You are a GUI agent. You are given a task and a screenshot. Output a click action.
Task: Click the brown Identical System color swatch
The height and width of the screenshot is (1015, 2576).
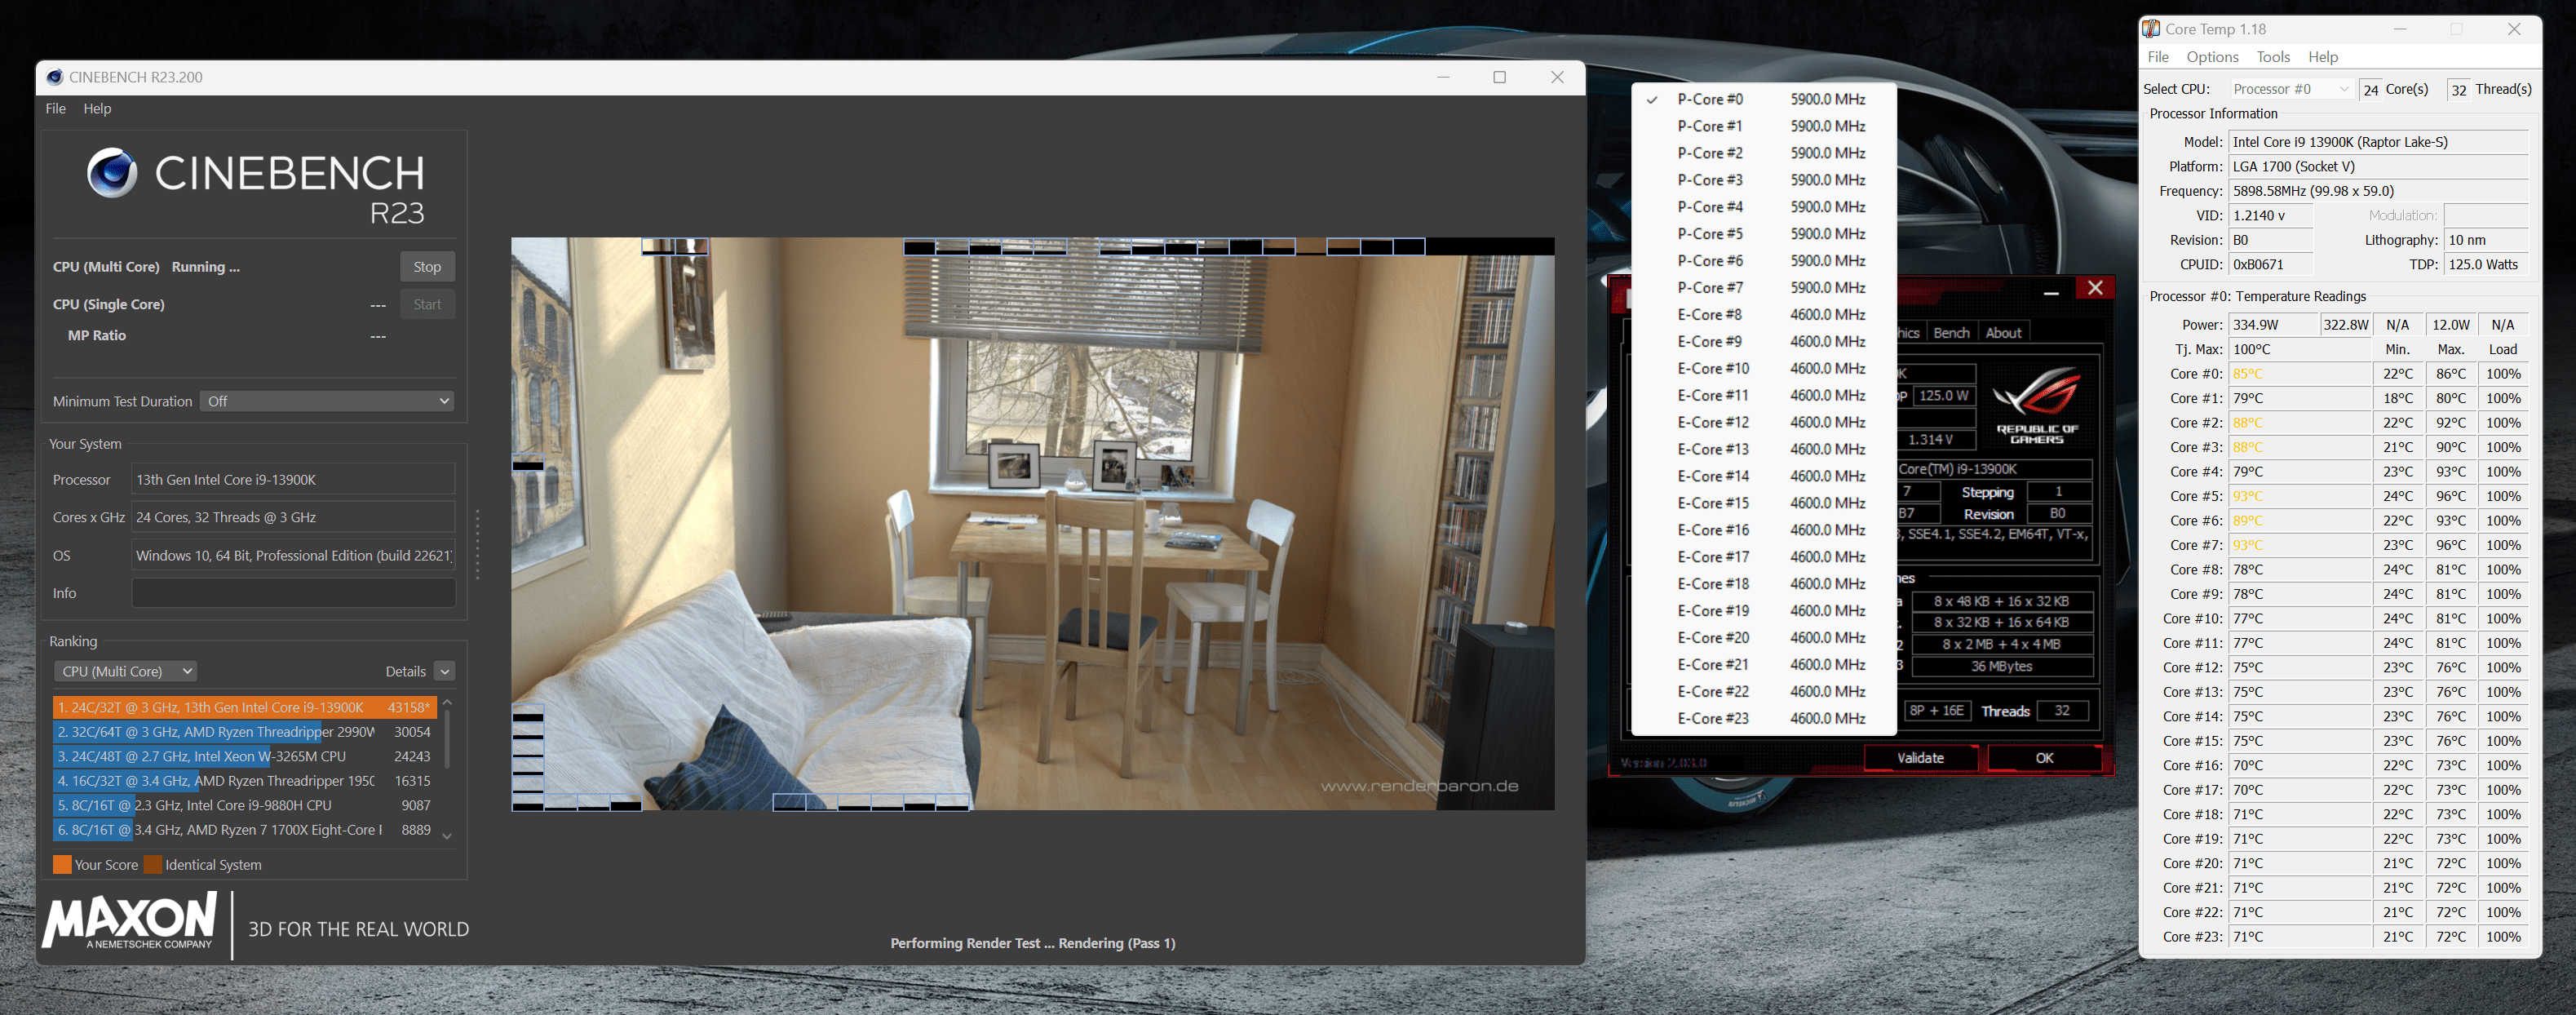pyautogui.click(x=153, y=864)
